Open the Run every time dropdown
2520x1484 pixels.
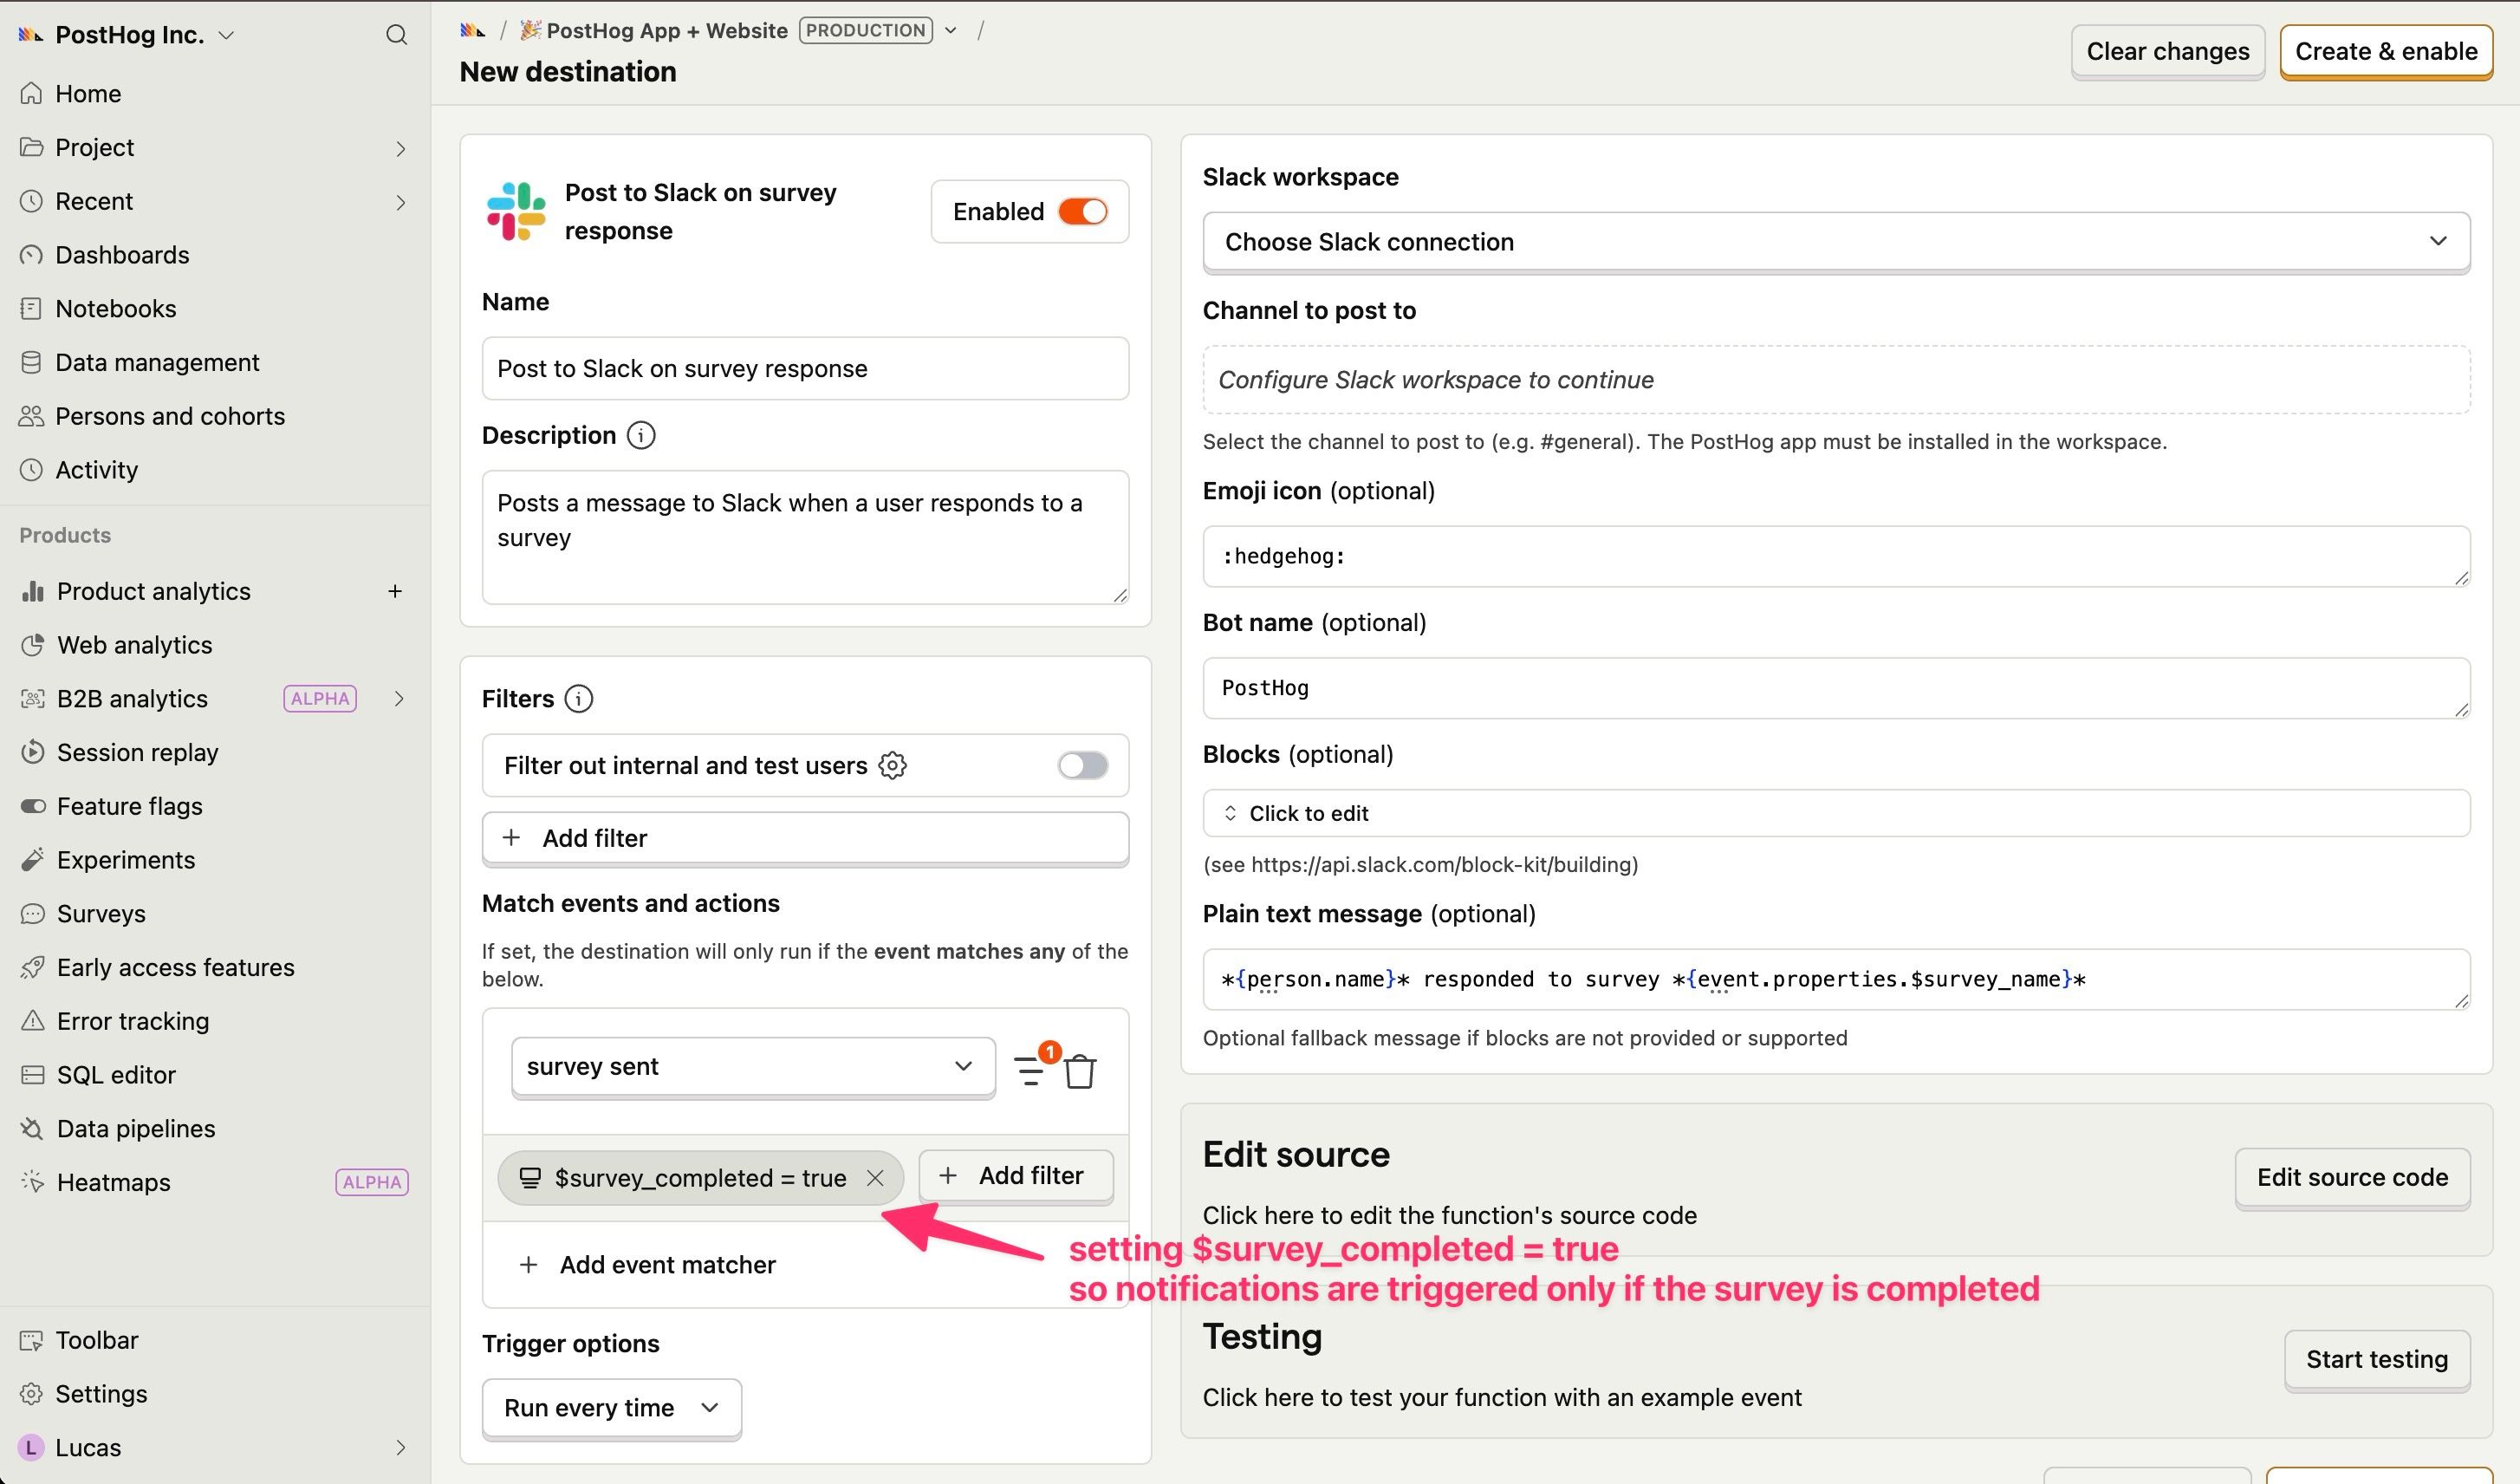(x=611, y=1408)
